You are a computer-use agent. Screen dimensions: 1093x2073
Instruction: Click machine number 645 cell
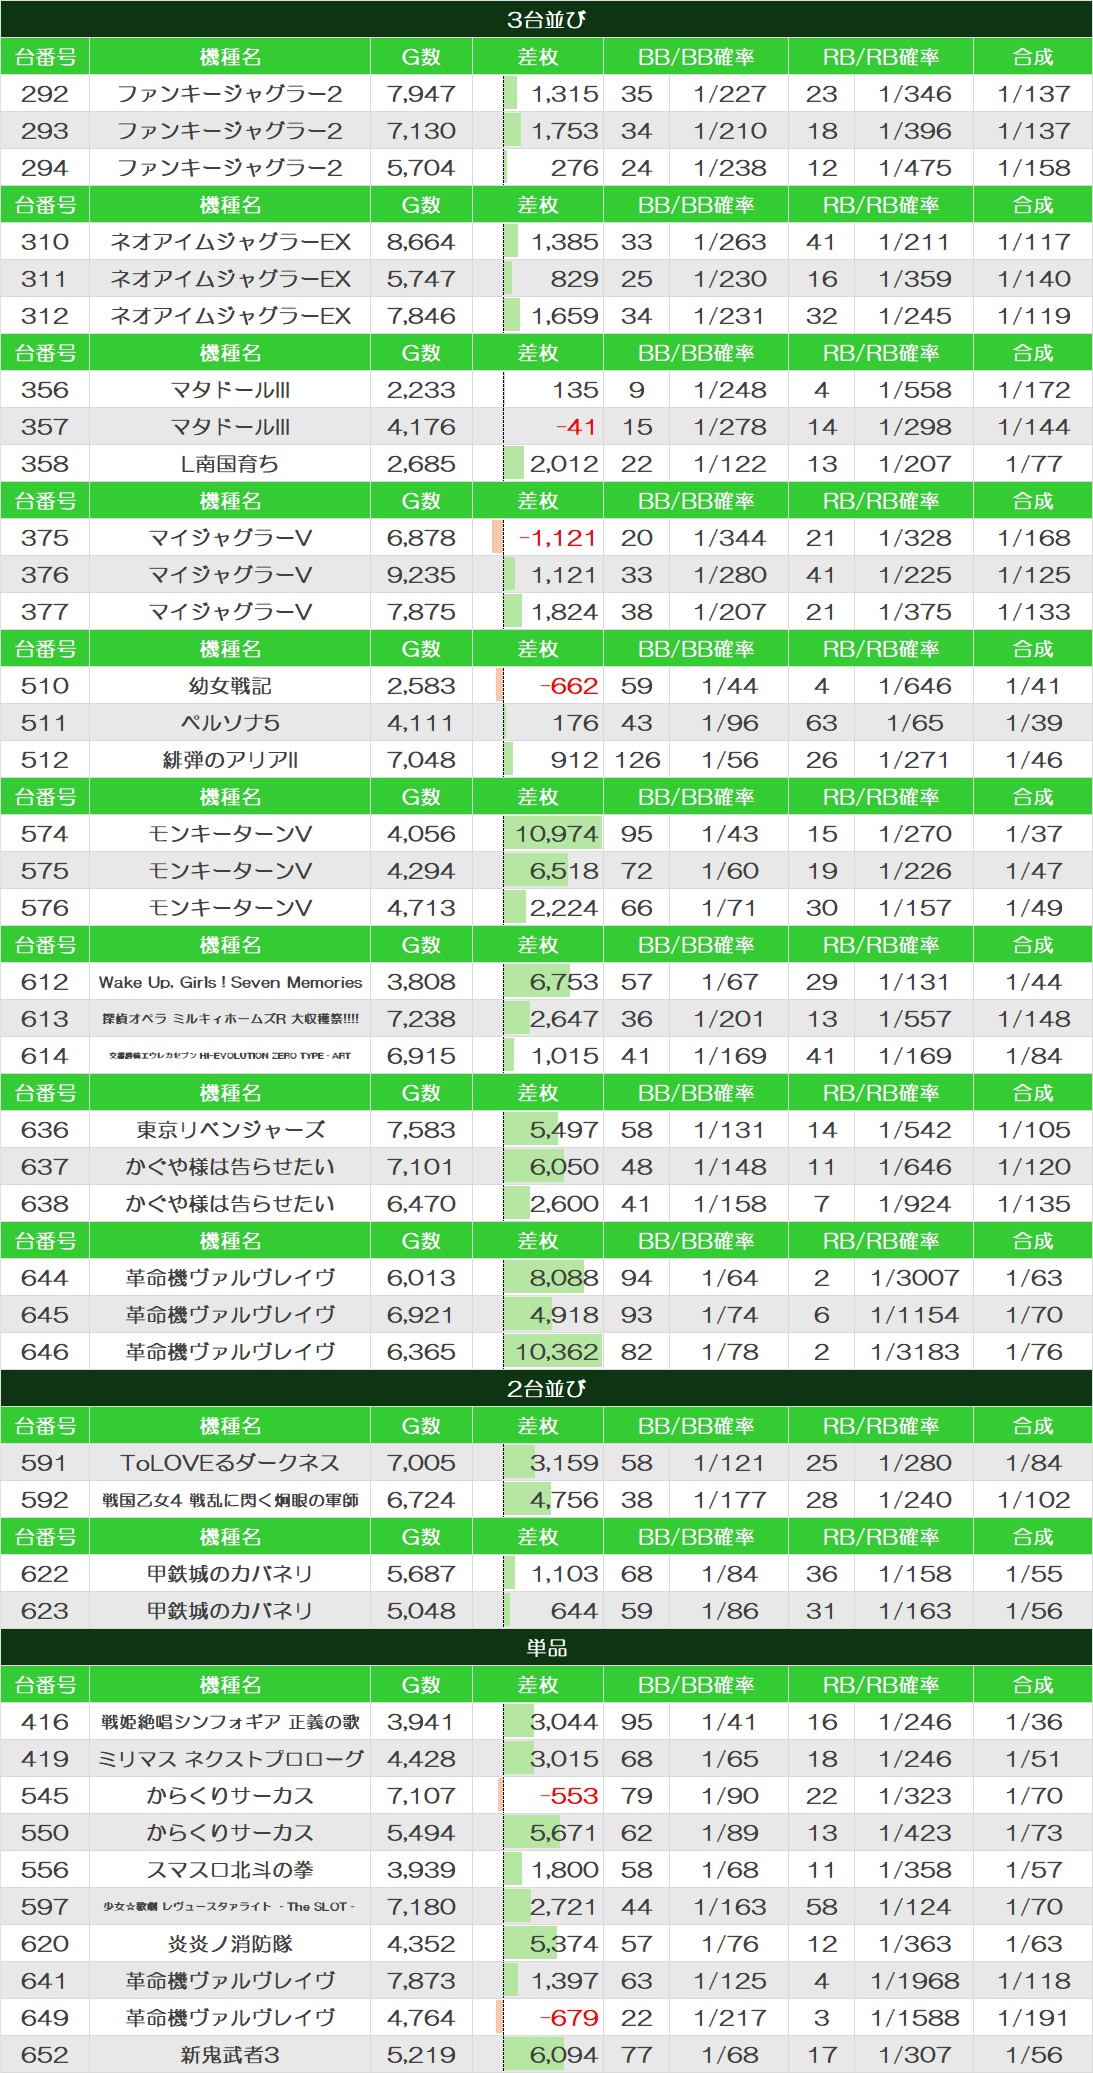pos(45,1315)
